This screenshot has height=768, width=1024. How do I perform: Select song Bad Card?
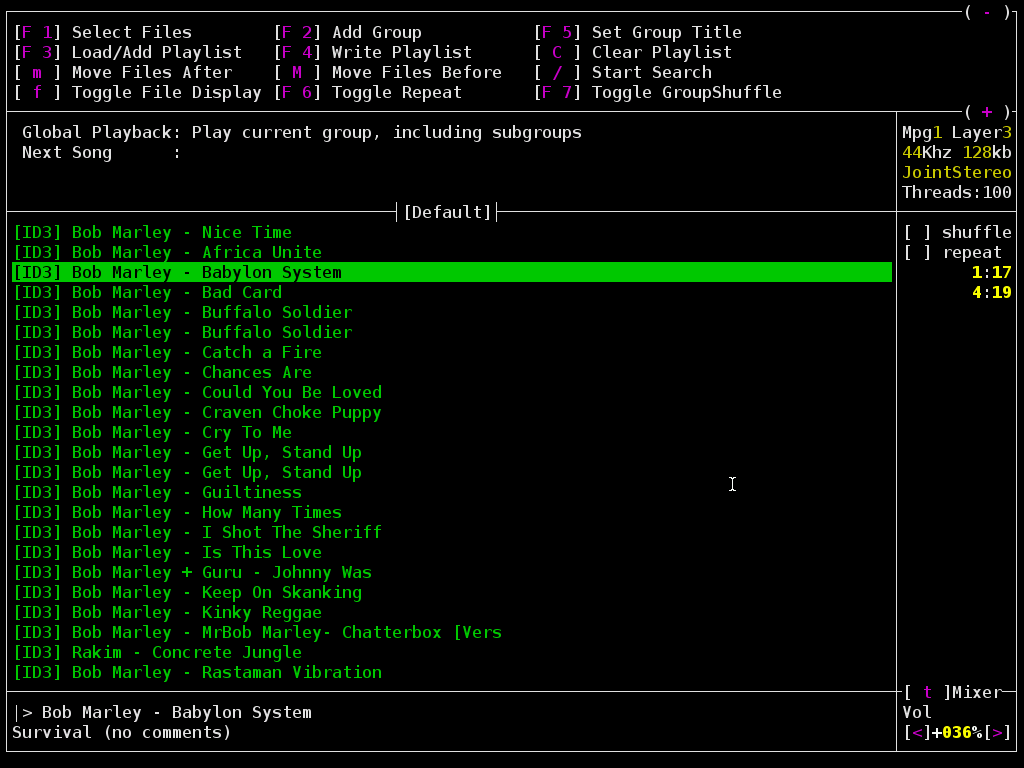pyautogui.click(x=452, y=293)
